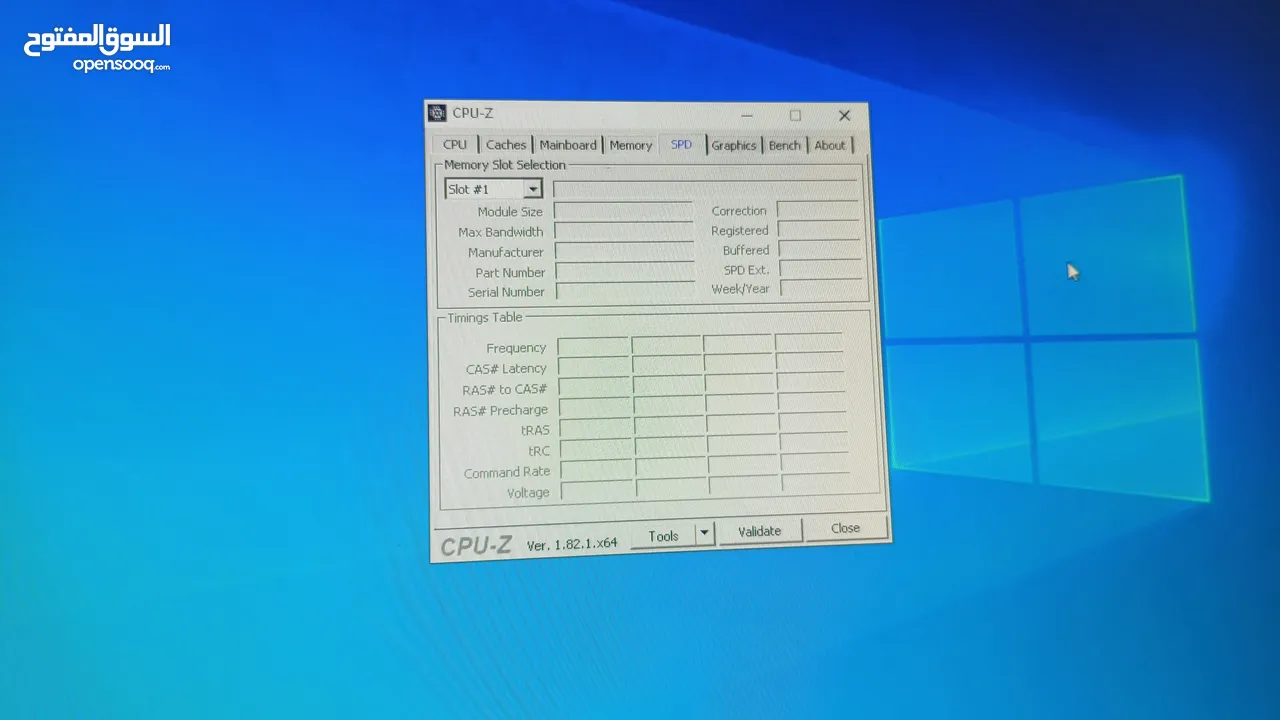The image size is (1280, 720).
Task: View the About tab
Action: coord(830,146)
